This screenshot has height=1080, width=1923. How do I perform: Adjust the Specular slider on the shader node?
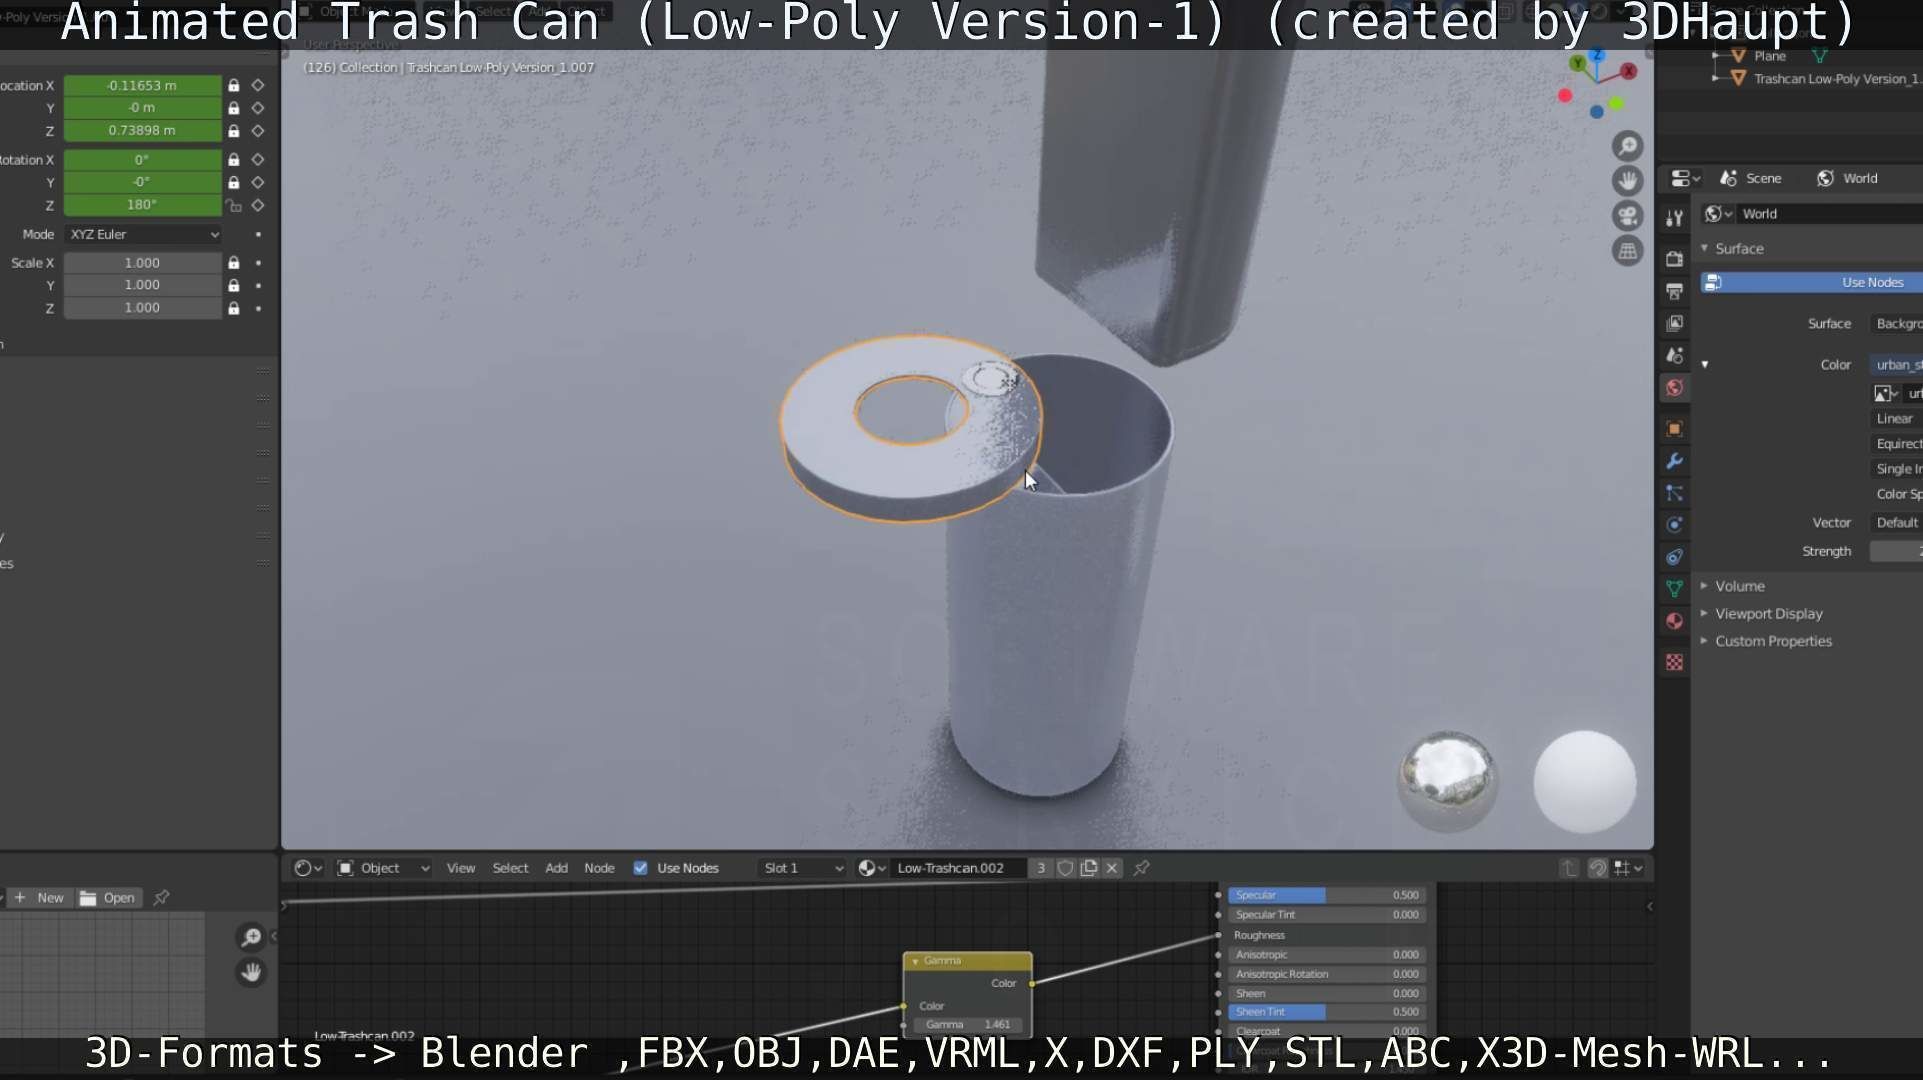click(1326, 895)
